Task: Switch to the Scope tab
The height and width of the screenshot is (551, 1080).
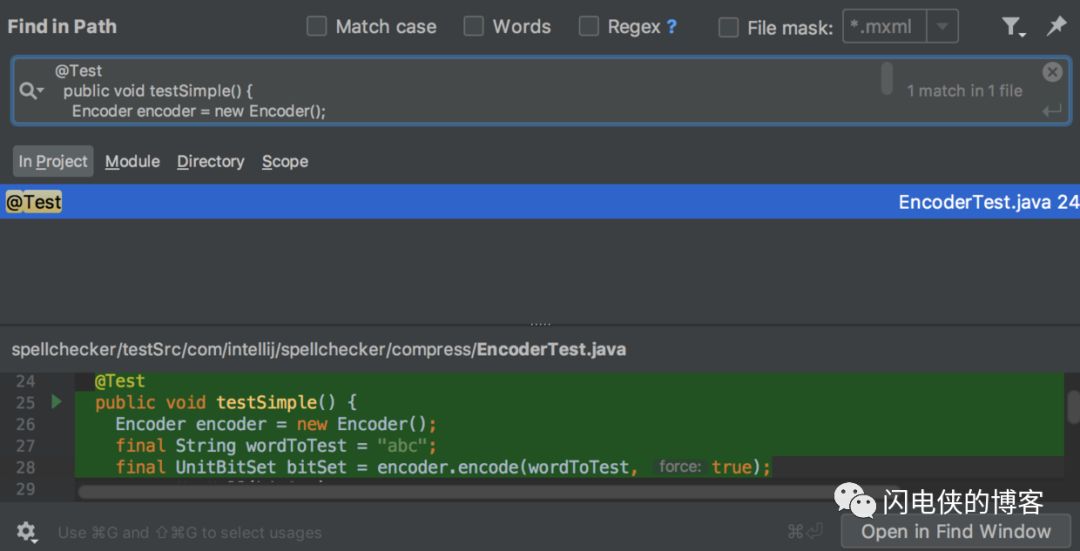Action: (x=285, y=161)
